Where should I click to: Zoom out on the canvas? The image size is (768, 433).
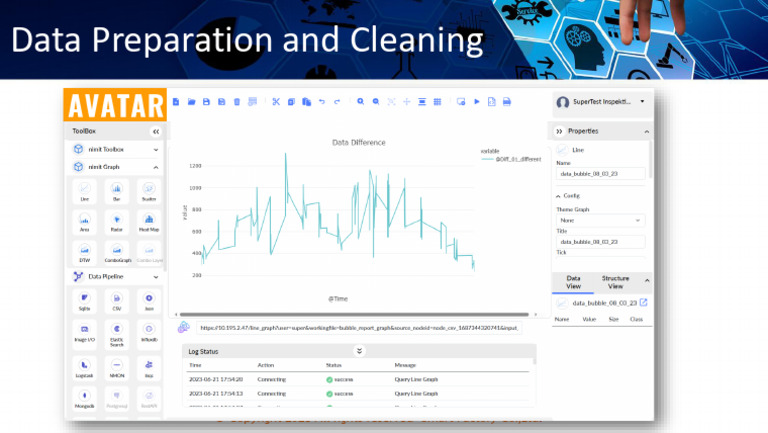[376, 102]
